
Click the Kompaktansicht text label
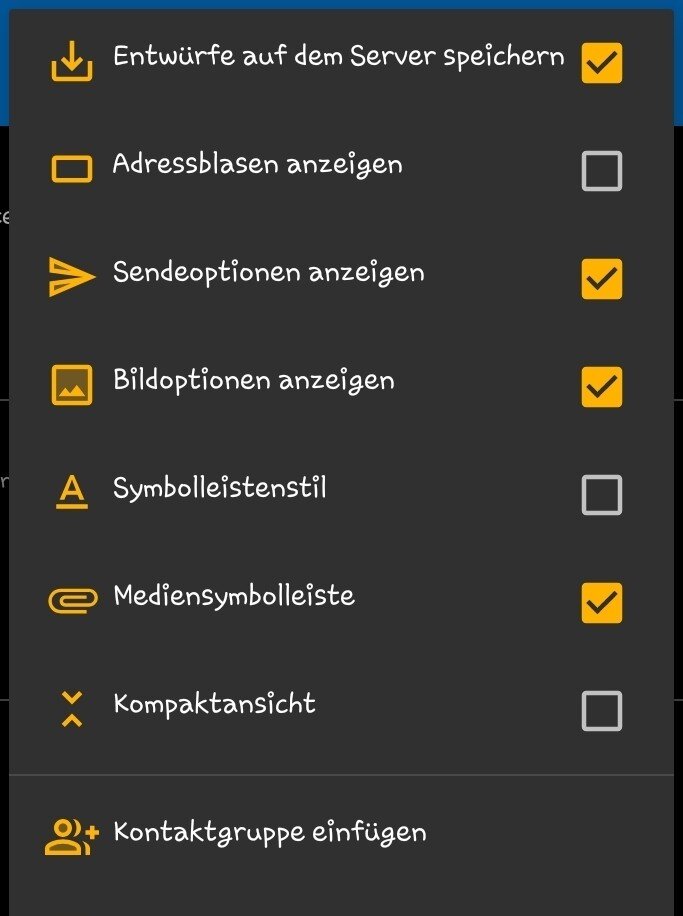[x=214, y=704]
